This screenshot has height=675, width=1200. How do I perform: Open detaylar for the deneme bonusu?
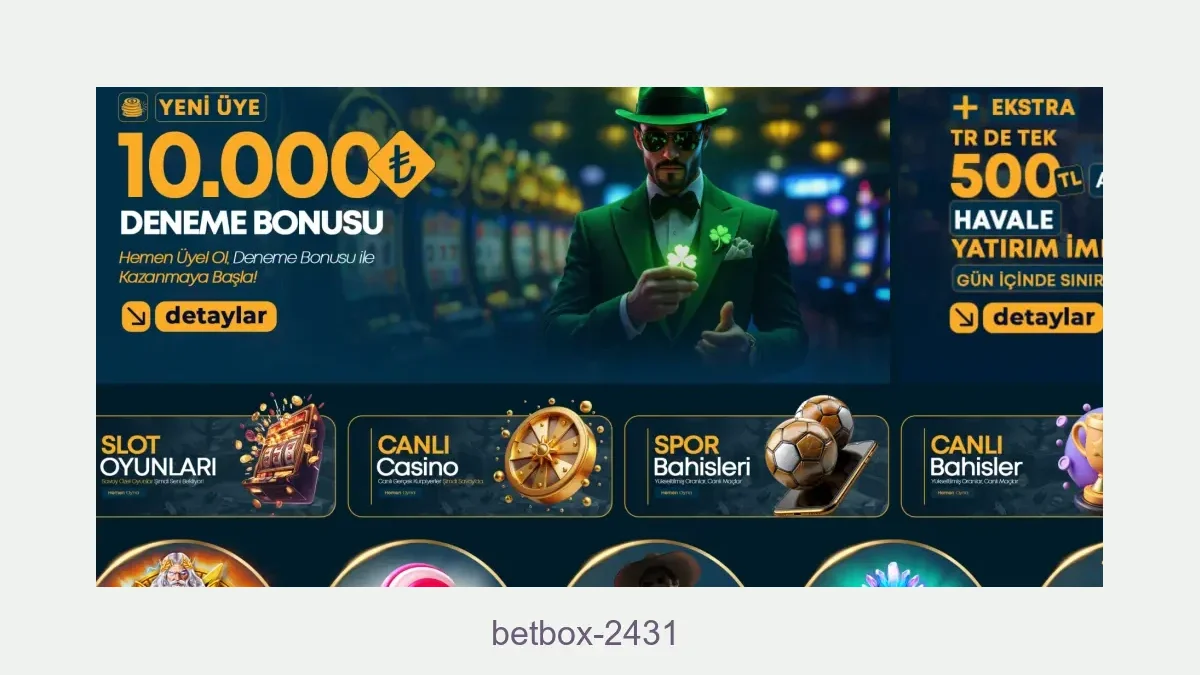[x=215, y=317]
